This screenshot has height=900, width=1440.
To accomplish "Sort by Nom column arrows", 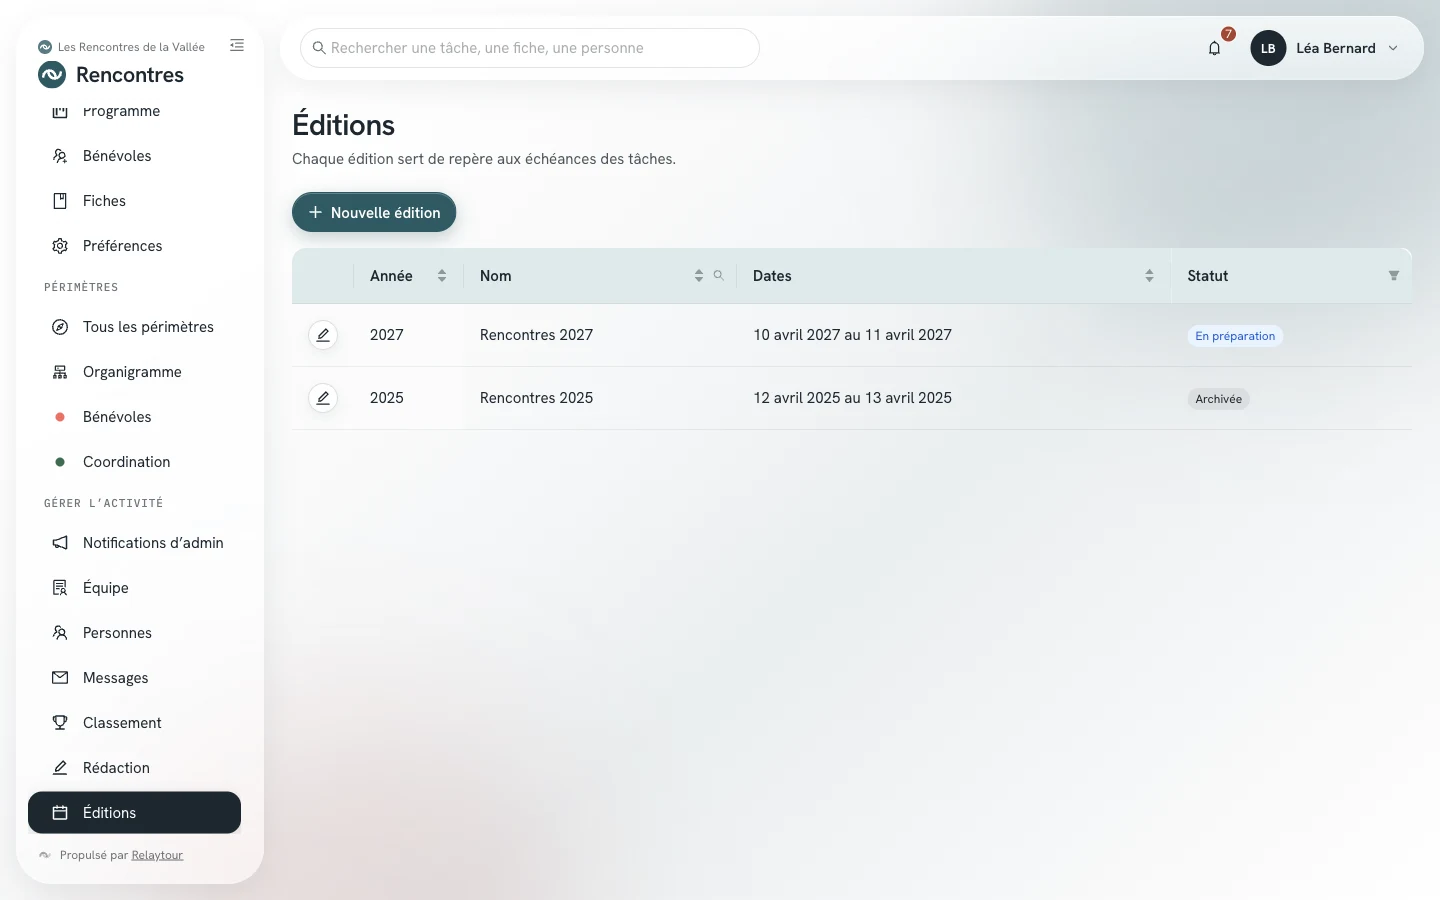I will [x=699, y=276].
